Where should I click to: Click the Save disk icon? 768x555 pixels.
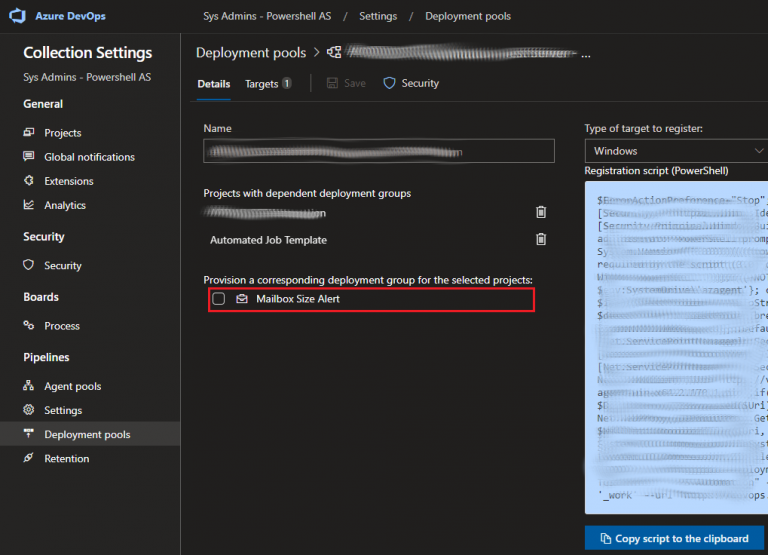pos(332,83)
